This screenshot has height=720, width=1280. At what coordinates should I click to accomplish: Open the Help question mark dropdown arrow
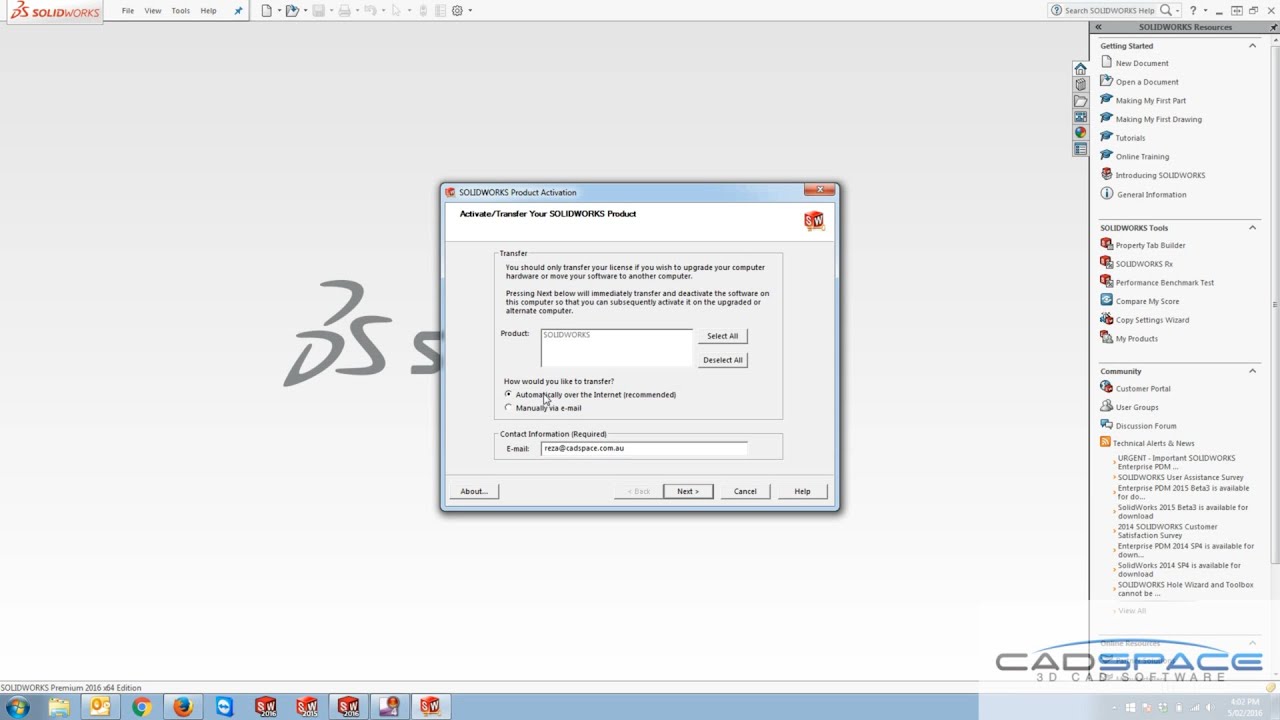click(1204, 10)
